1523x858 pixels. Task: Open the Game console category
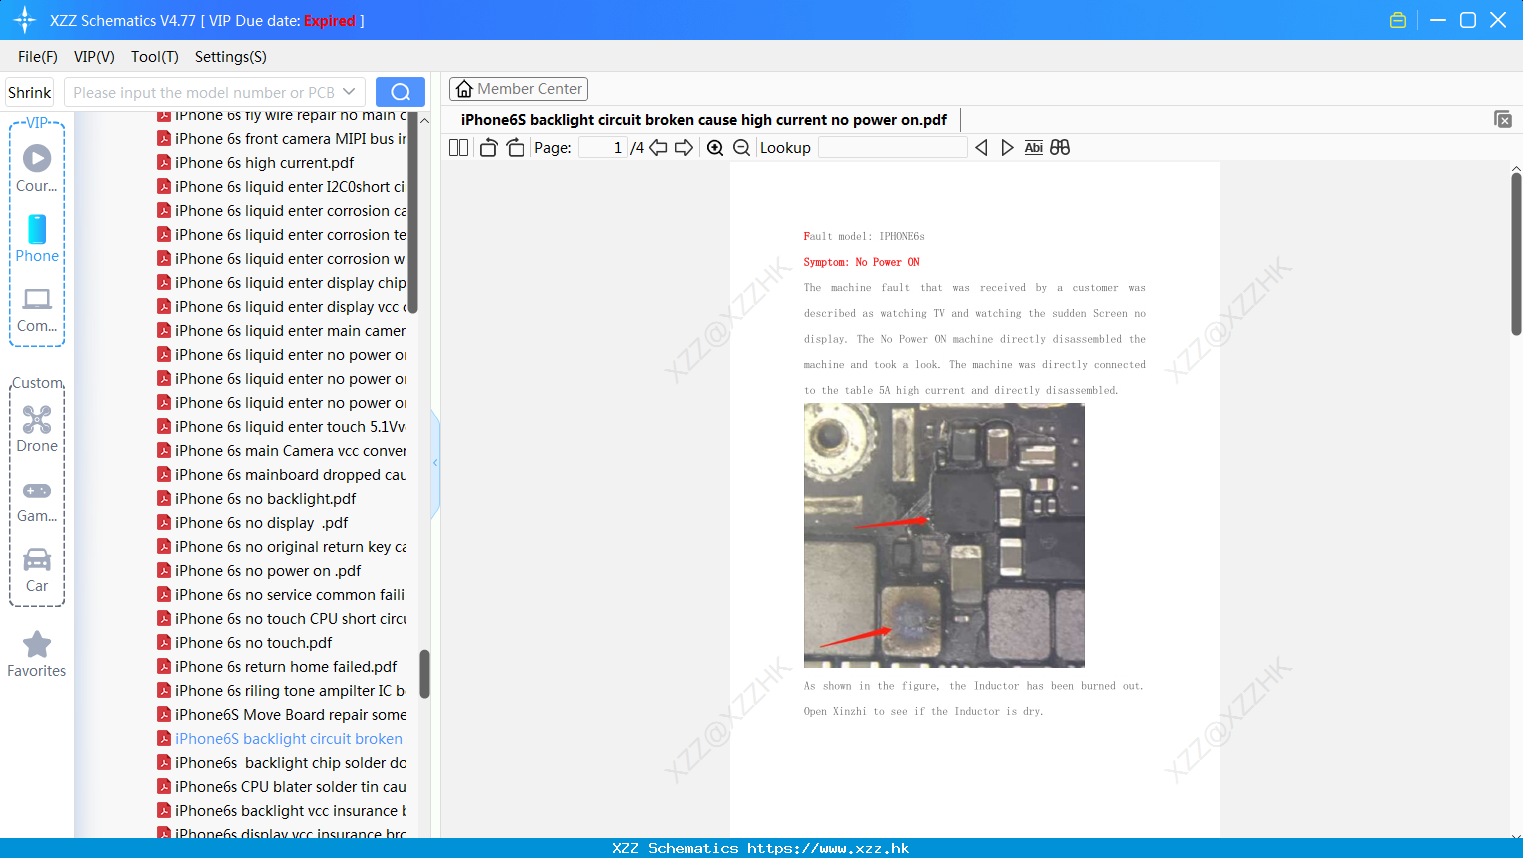coord(37,502)
